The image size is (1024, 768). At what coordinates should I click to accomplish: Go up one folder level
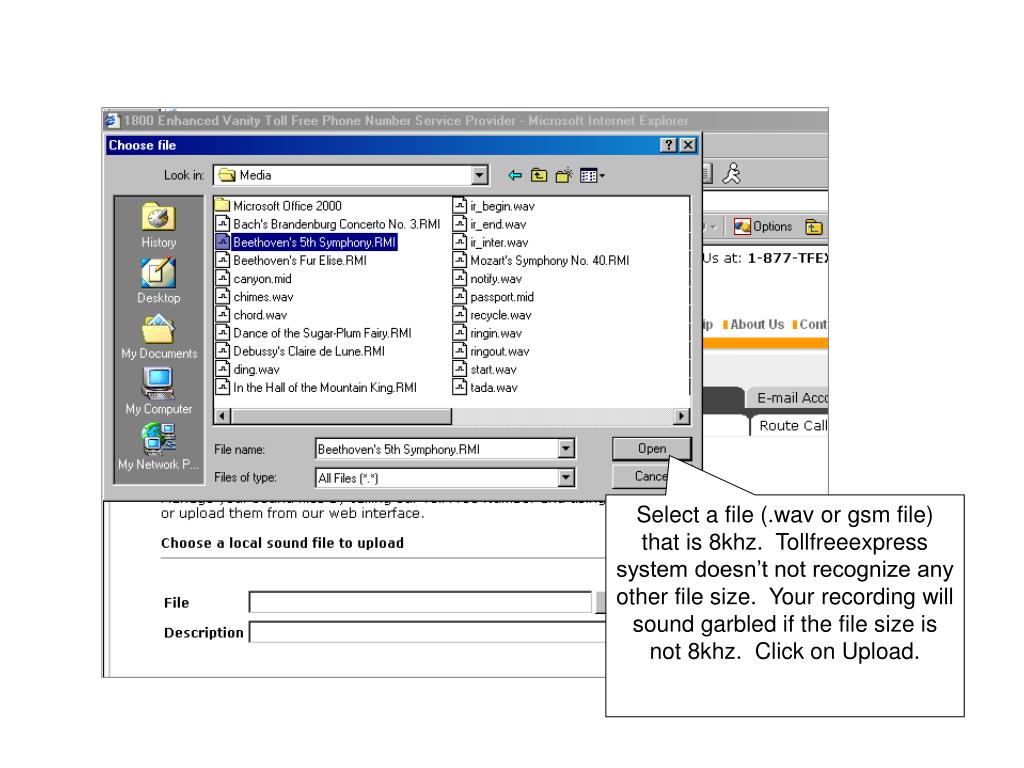click(x=539, y=176)
